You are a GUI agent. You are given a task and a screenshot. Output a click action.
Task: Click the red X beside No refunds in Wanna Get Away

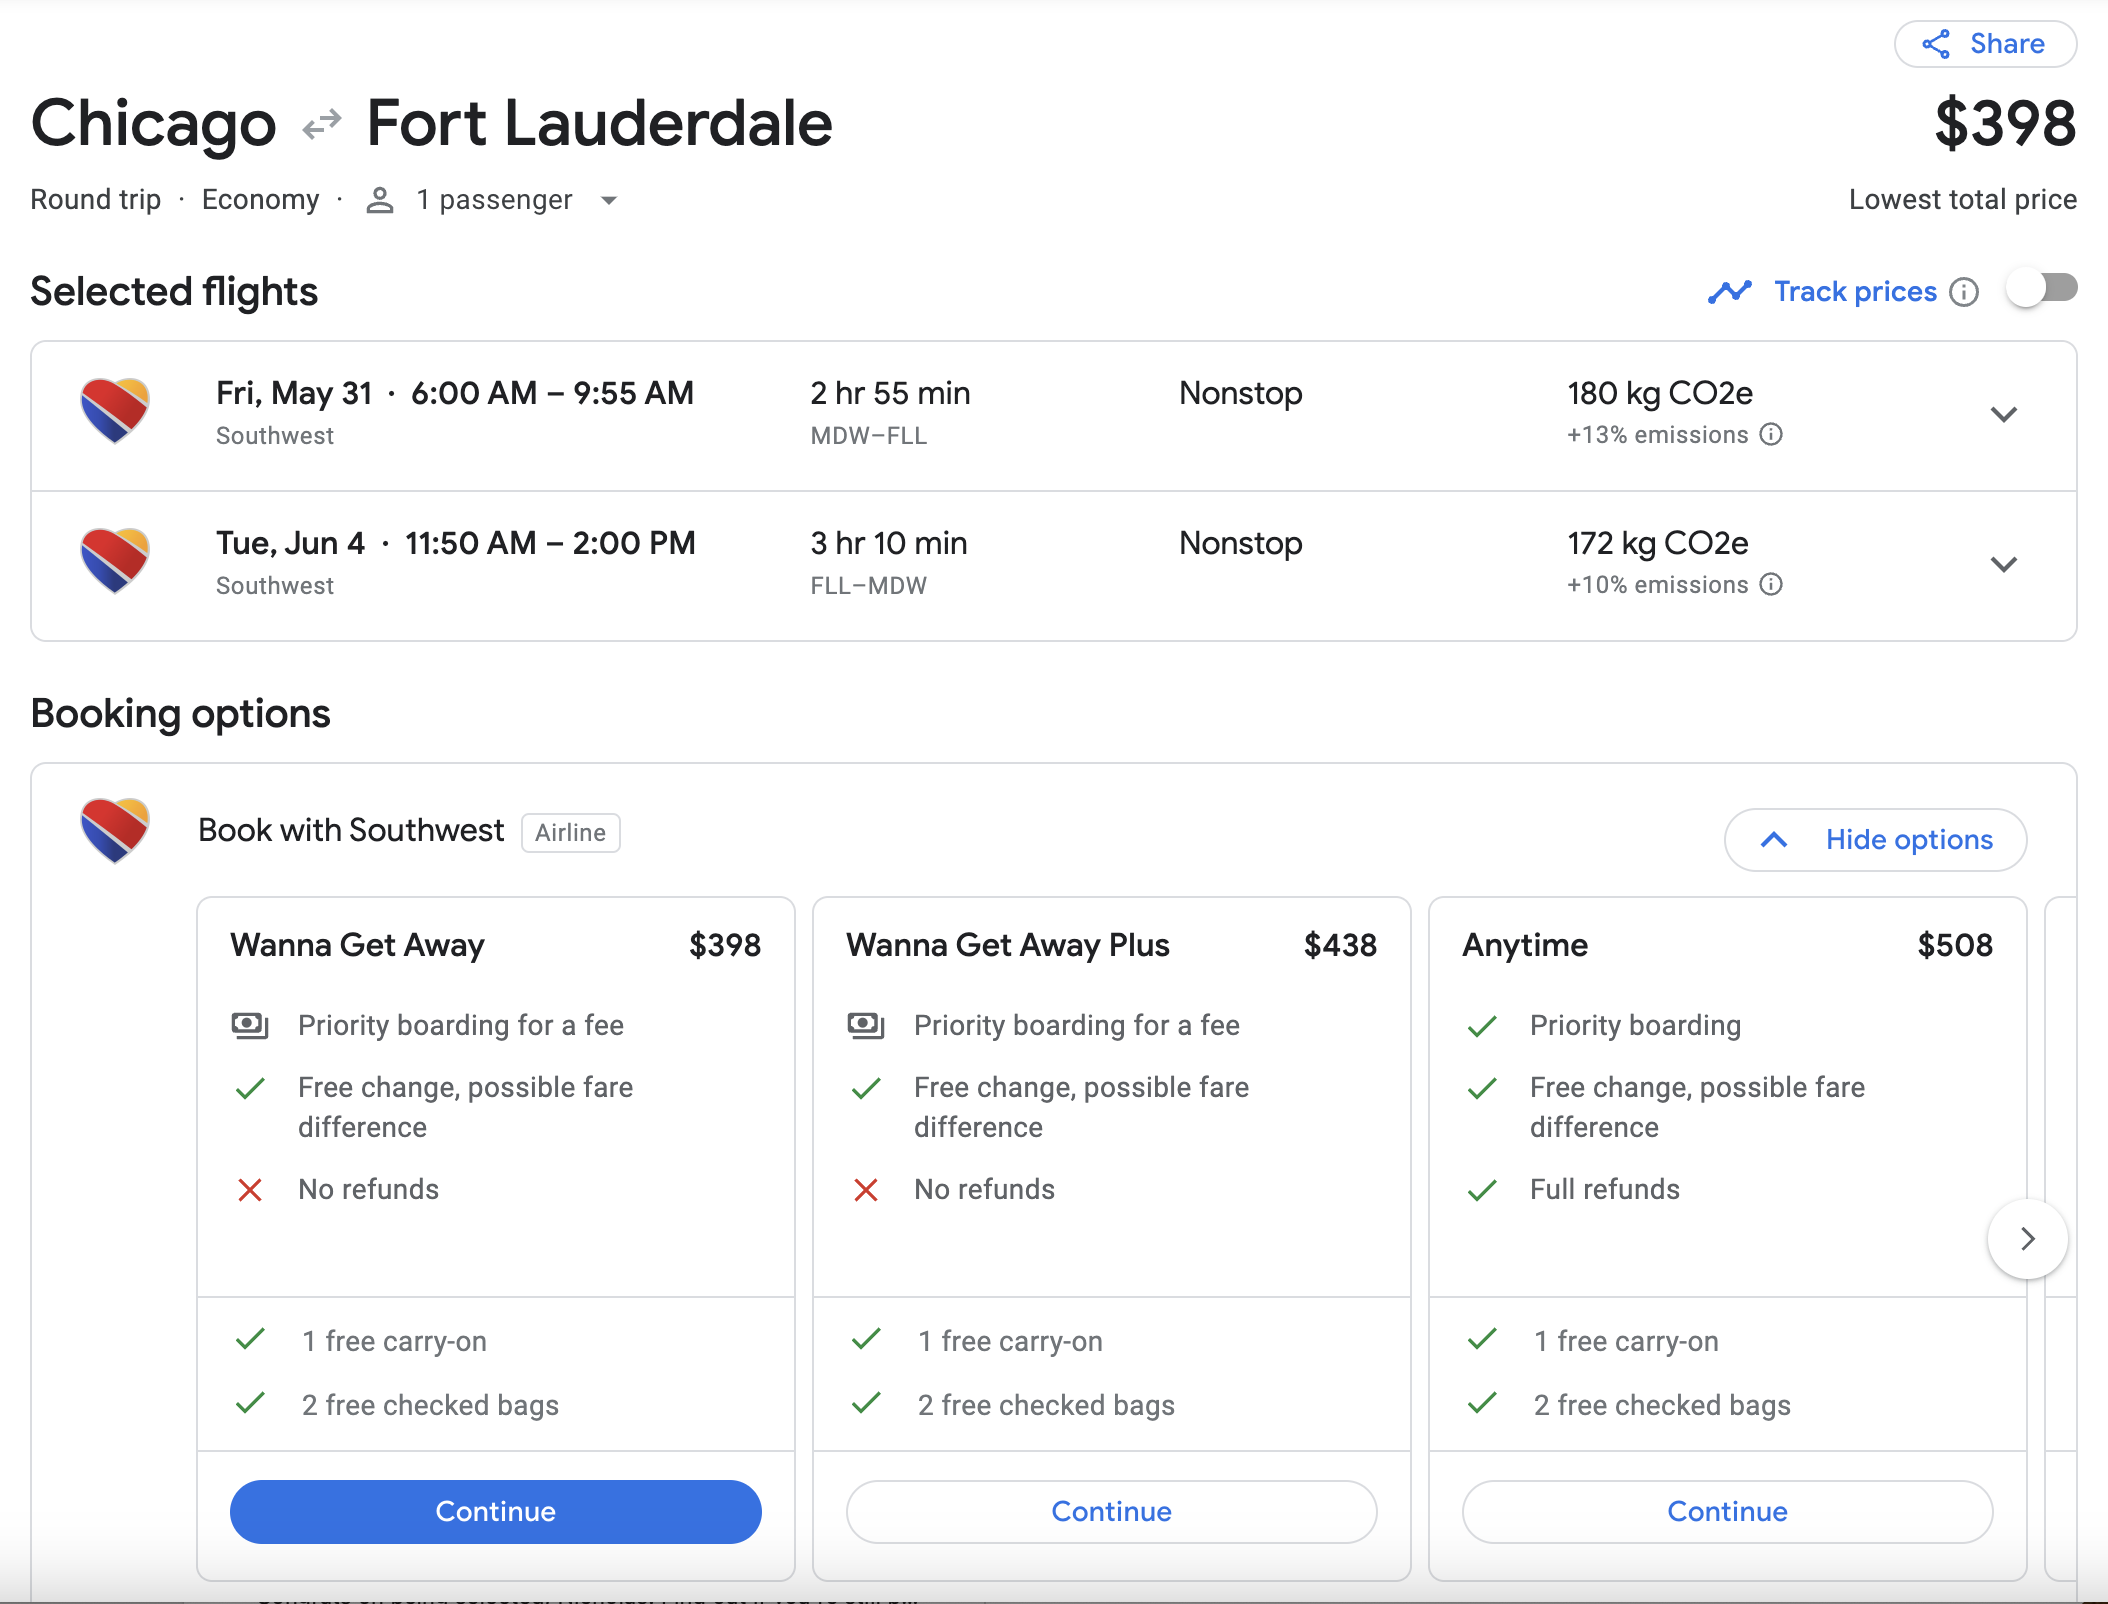(x=250, y=1190)
